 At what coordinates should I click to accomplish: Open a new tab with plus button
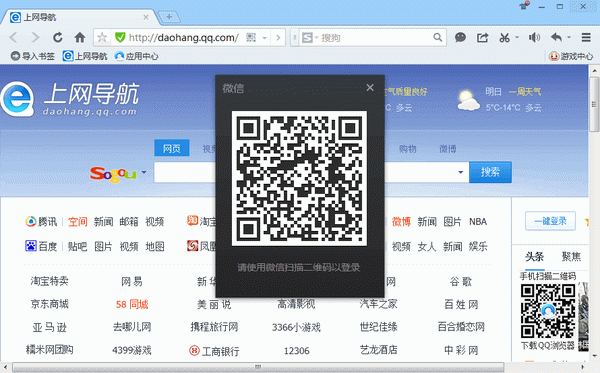point(169,17)
